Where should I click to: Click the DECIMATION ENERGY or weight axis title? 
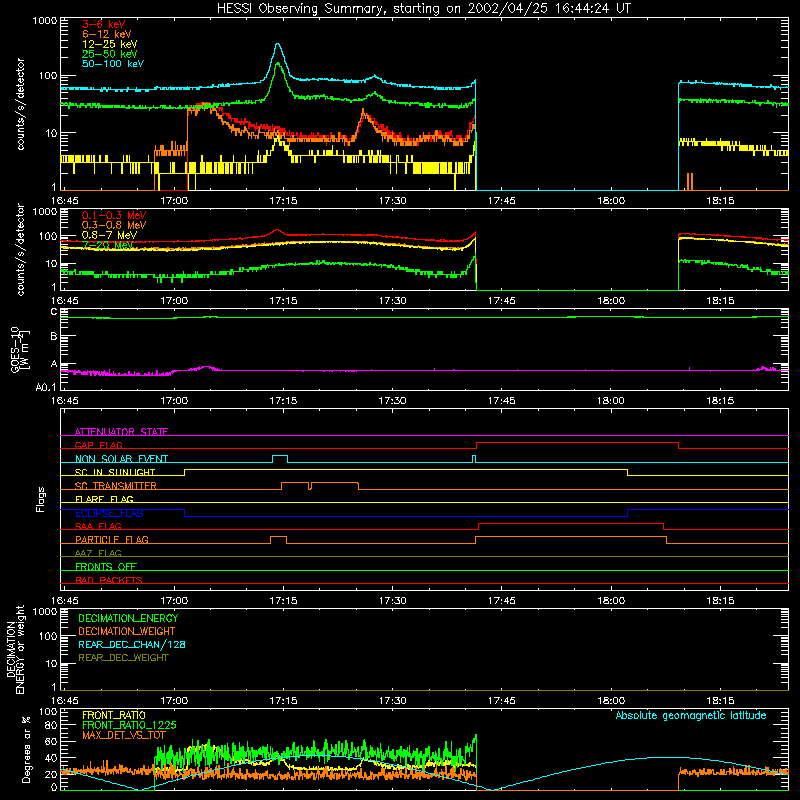pos(15,649)
